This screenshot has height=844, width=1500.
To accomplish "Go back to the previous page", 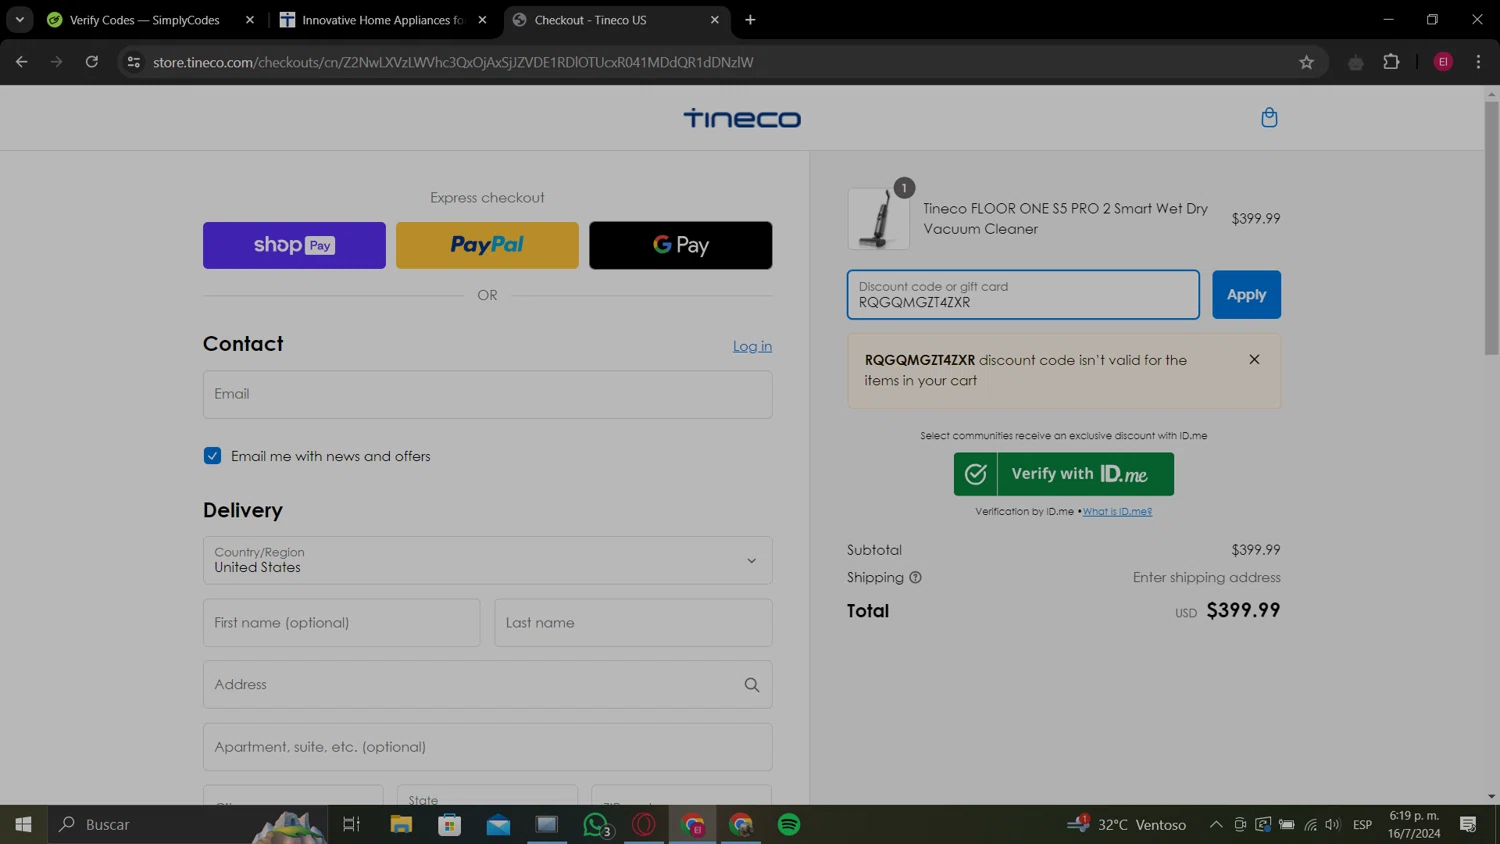I will click(x=22, y=62).
